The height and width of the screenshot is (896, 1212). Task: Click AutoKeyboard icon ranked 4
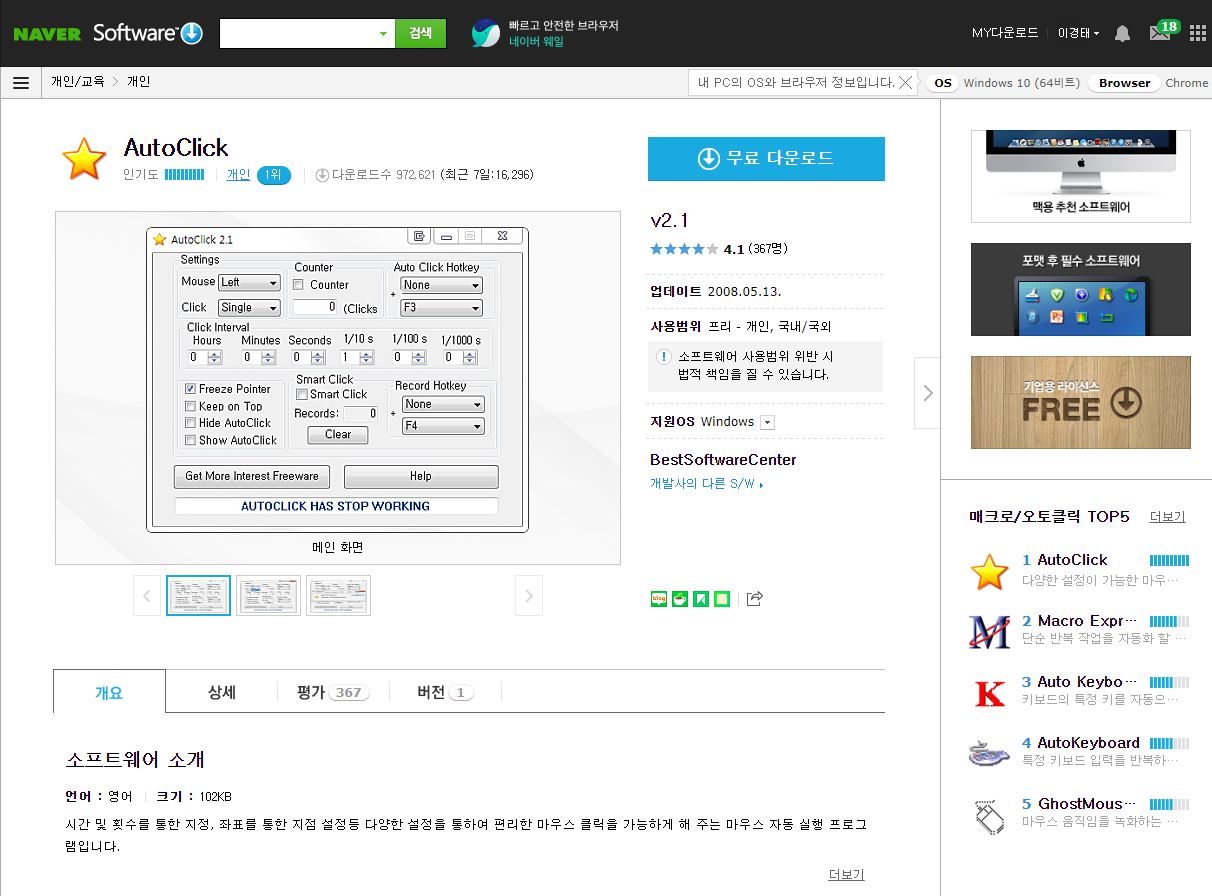990,754
